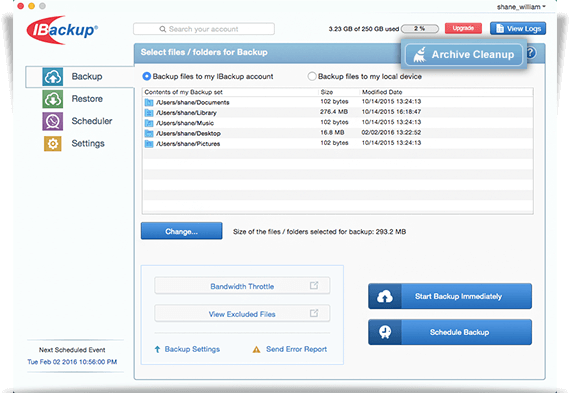Click the Modified Date column header
Viewport: 570px width, 393px height.
pos(382,92)
